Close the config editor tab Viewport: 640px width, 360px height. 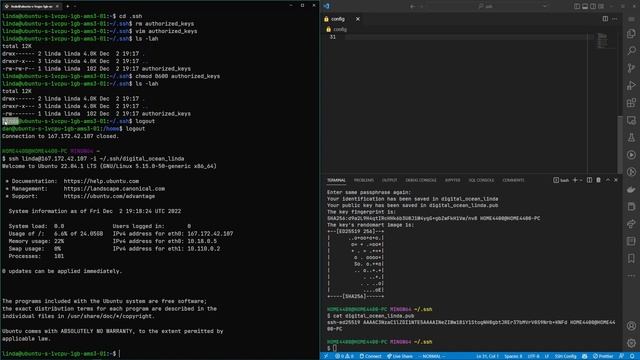[x=358, y=19]
